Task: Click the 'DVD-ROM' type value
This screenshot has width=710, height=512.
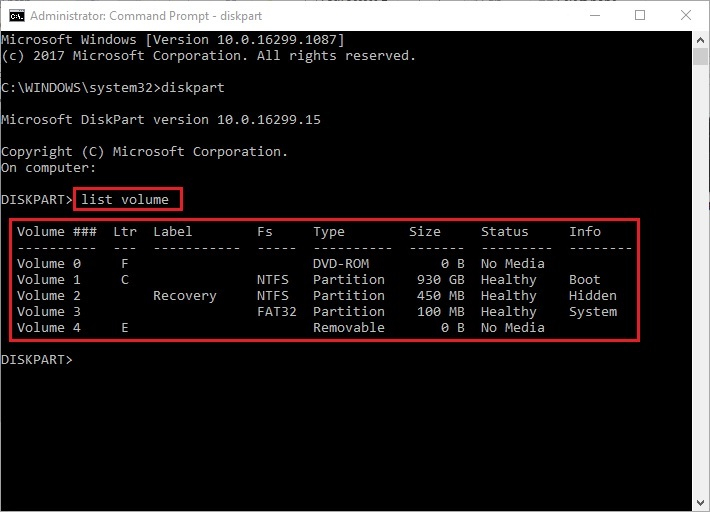Action: (341, 264)
